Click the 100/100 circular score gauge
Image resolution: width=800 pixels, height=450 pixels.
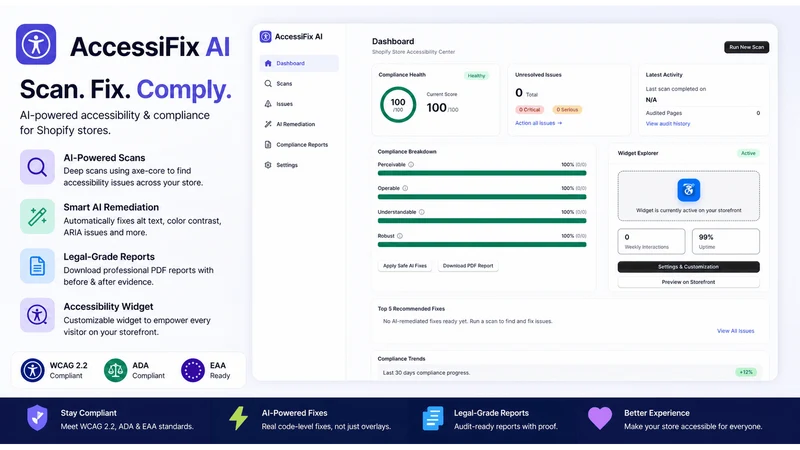click(398, 105)
